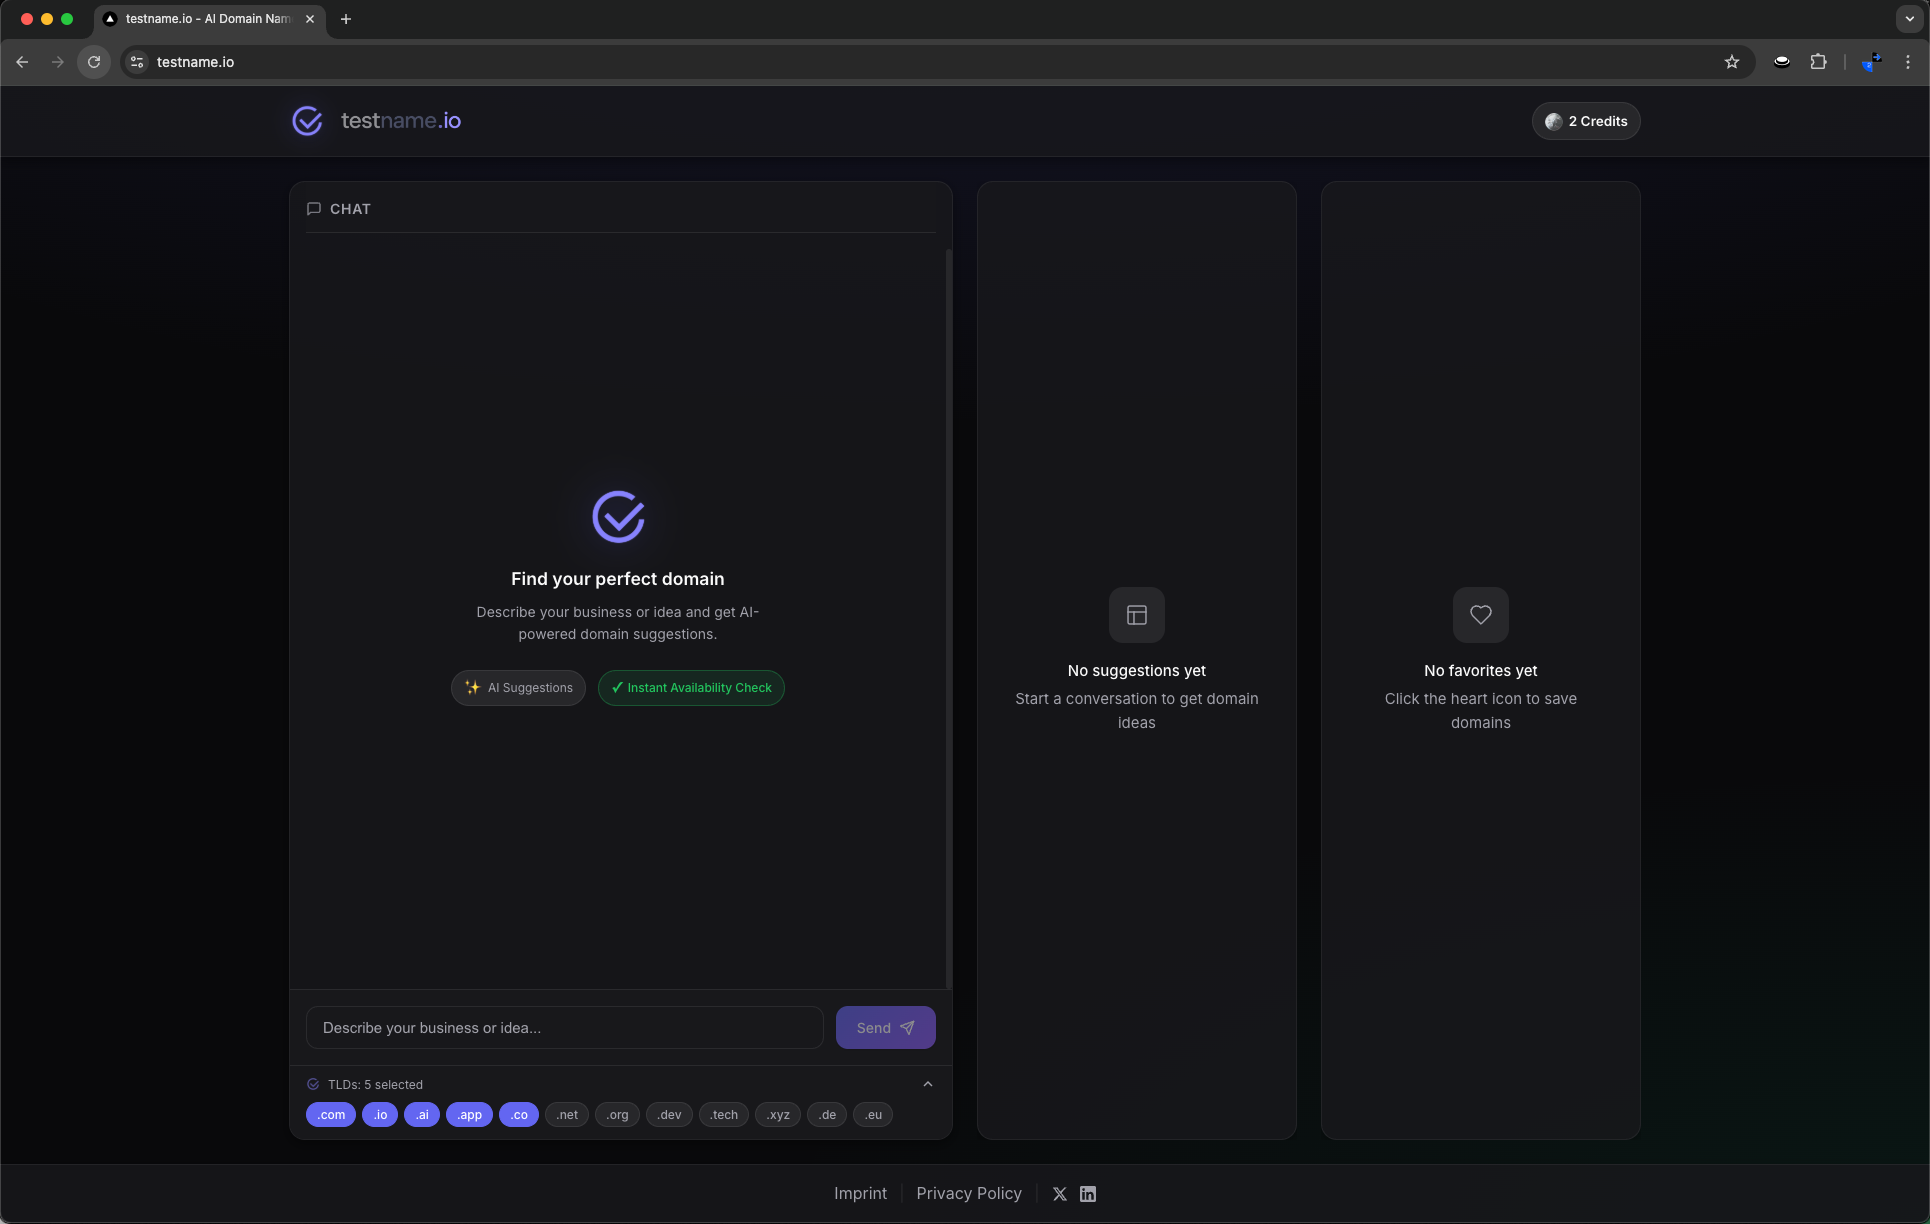Viewport: 1930px width, 1224px height.
Task: Enable the .xyz TLD chip
Action: tap(777, 1115)
